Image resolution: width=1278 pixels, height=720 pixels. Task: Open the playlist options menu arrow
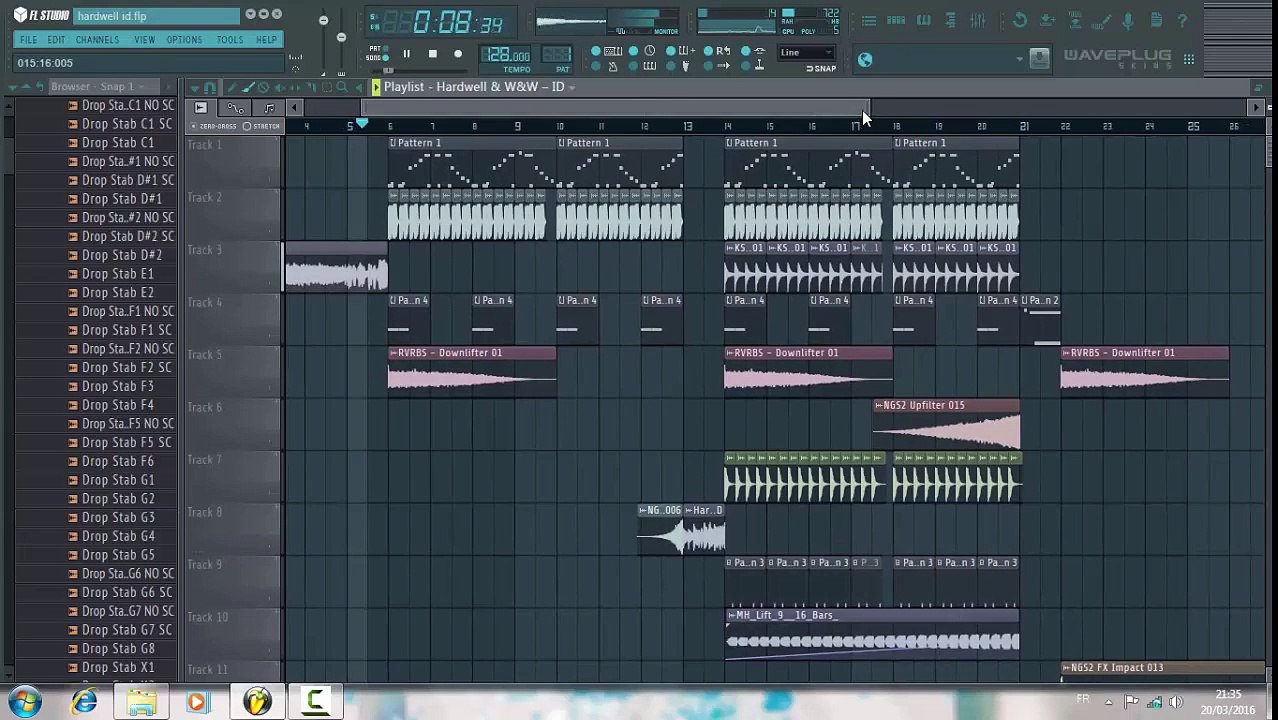tap(195, 88)
